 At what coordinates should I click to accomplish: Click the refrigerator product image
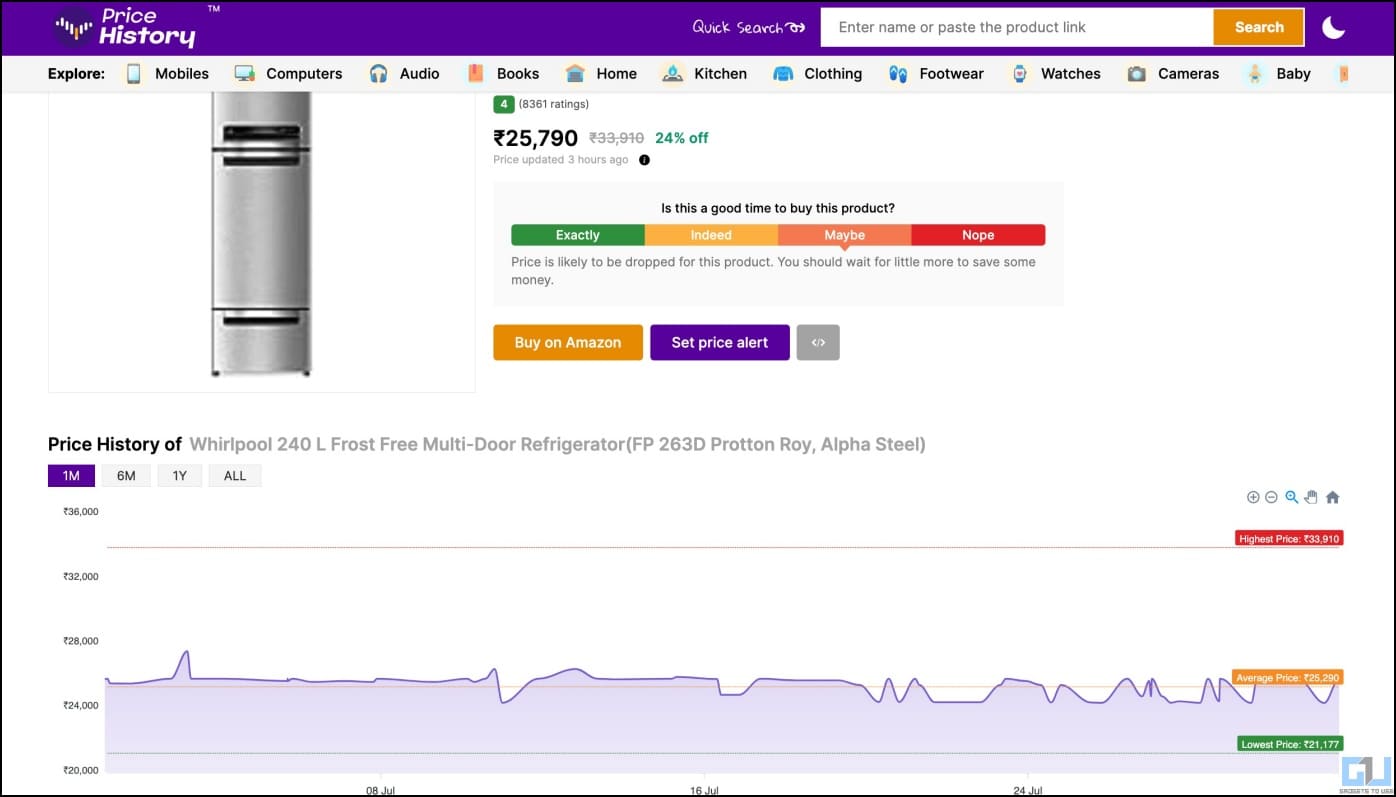[262, 235]
